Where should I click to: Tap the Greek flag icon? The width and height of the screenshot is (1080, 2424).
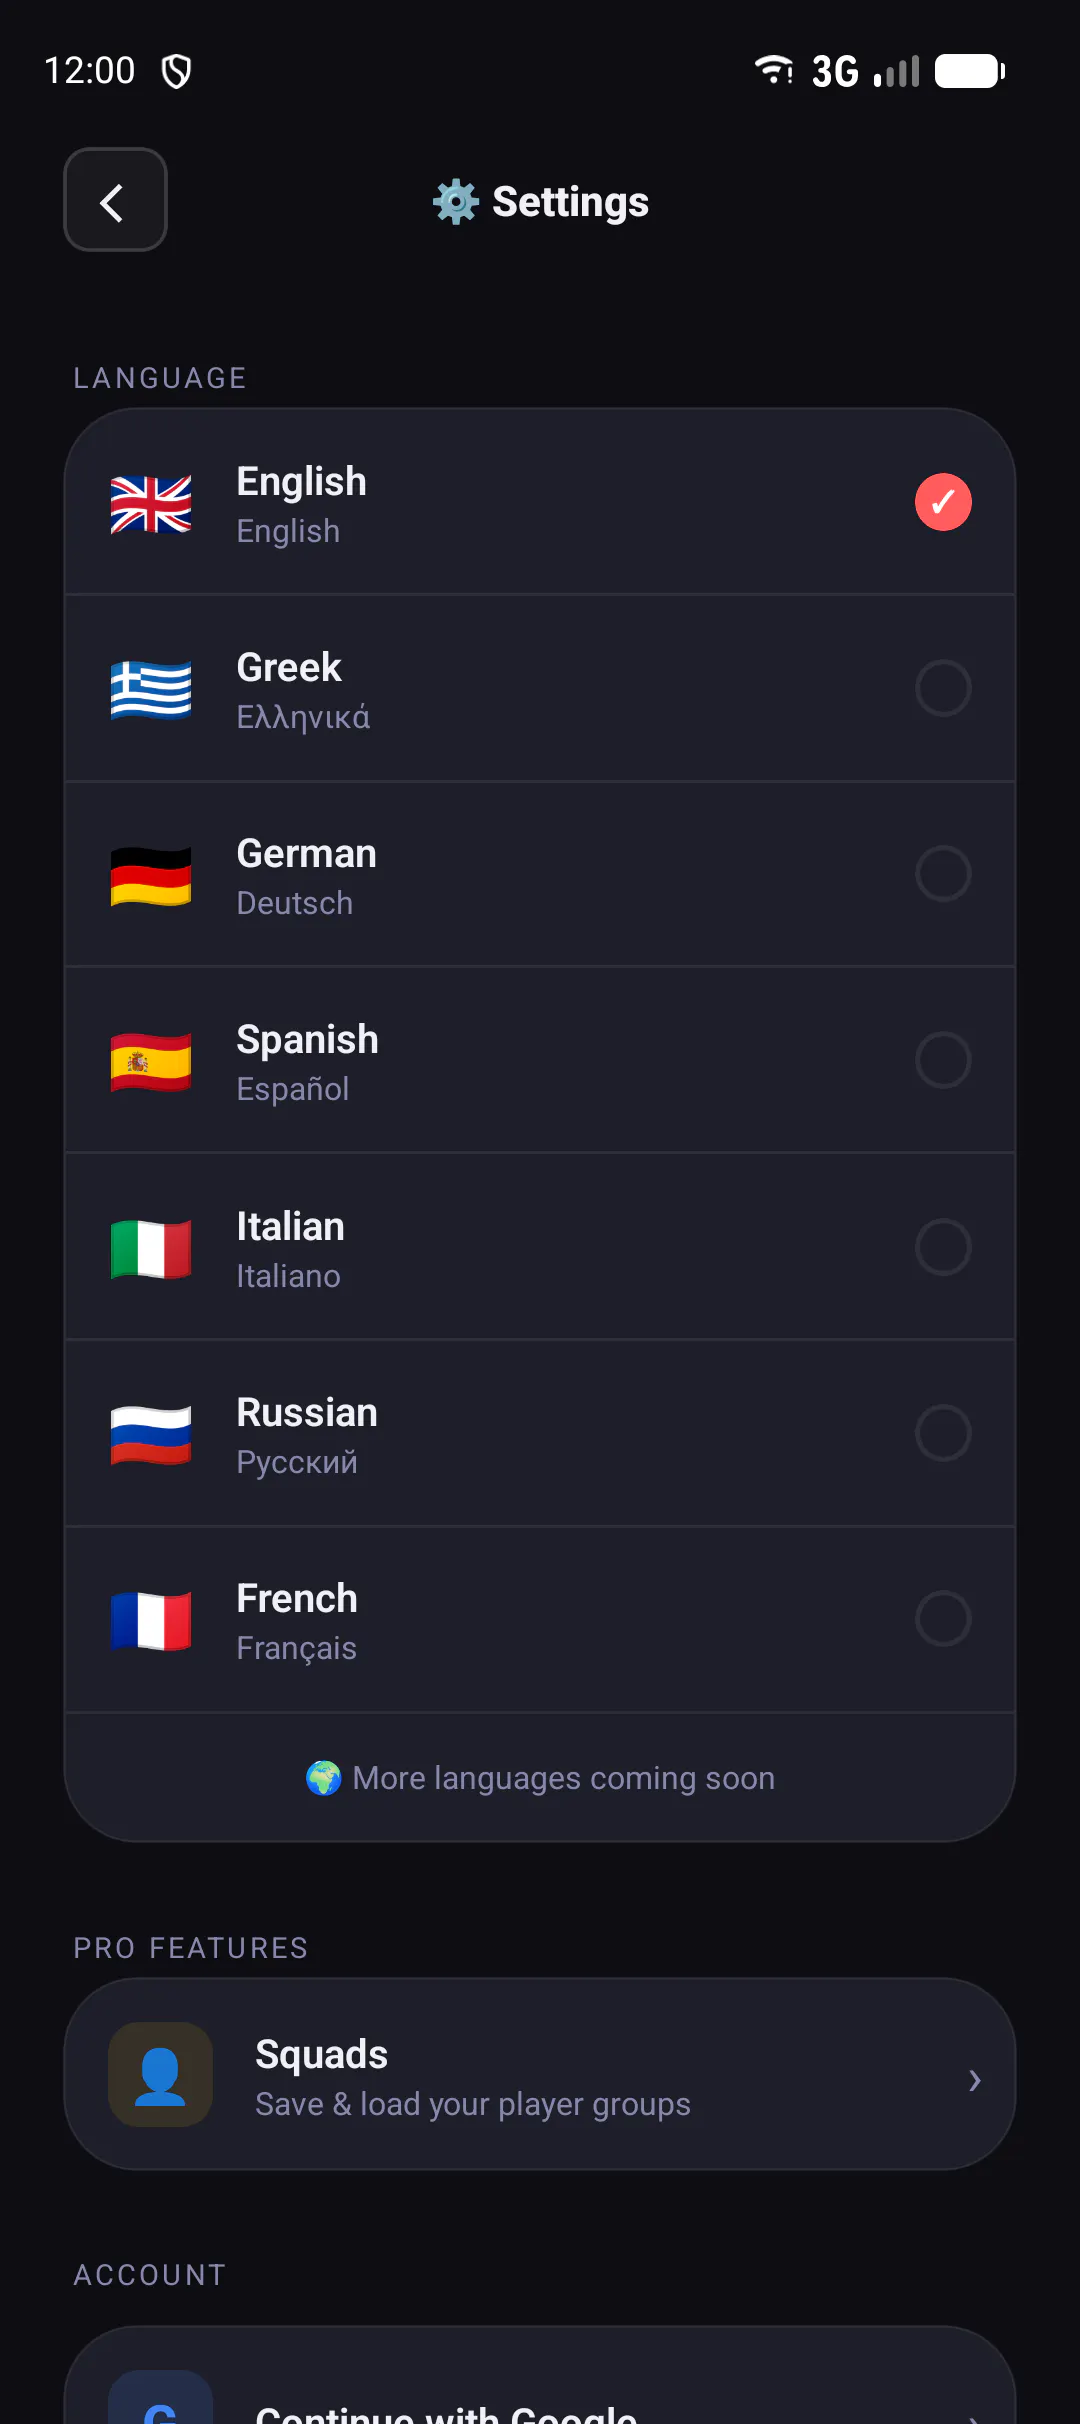coord(151,690)
